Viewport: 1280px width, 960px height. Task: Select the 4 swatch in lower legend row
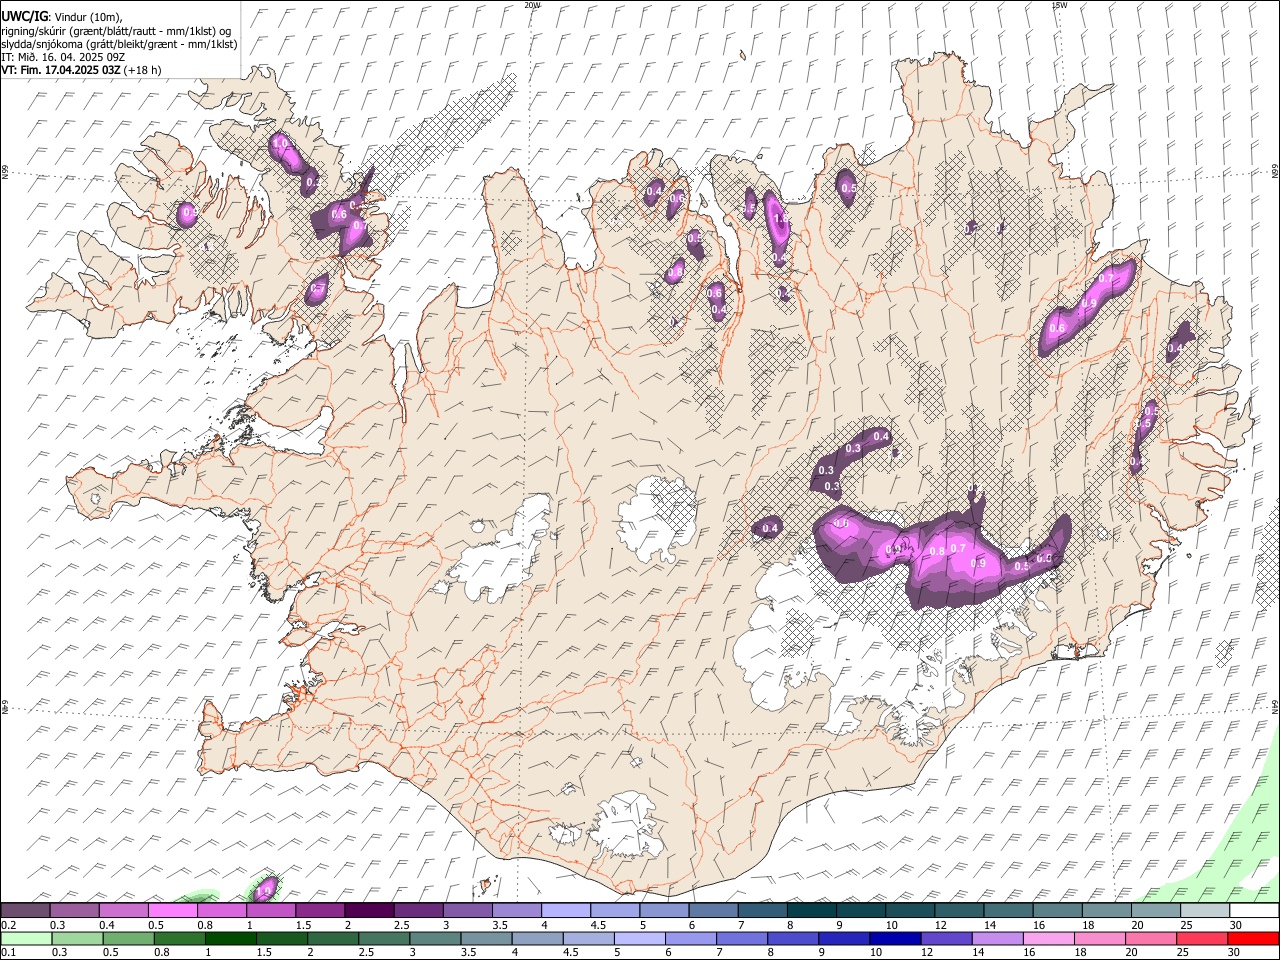[x=538, y=938]
